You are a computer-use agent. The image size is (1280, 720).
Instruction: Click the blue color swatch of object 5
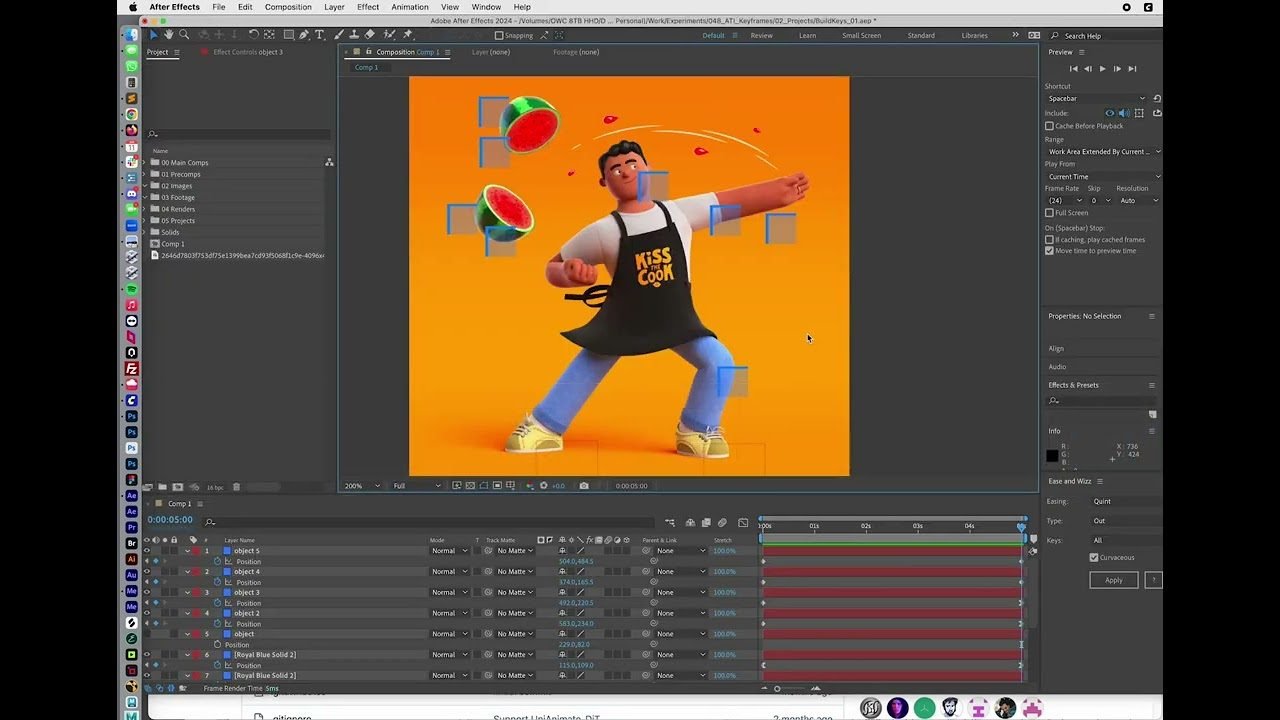(x=227, y=551)
